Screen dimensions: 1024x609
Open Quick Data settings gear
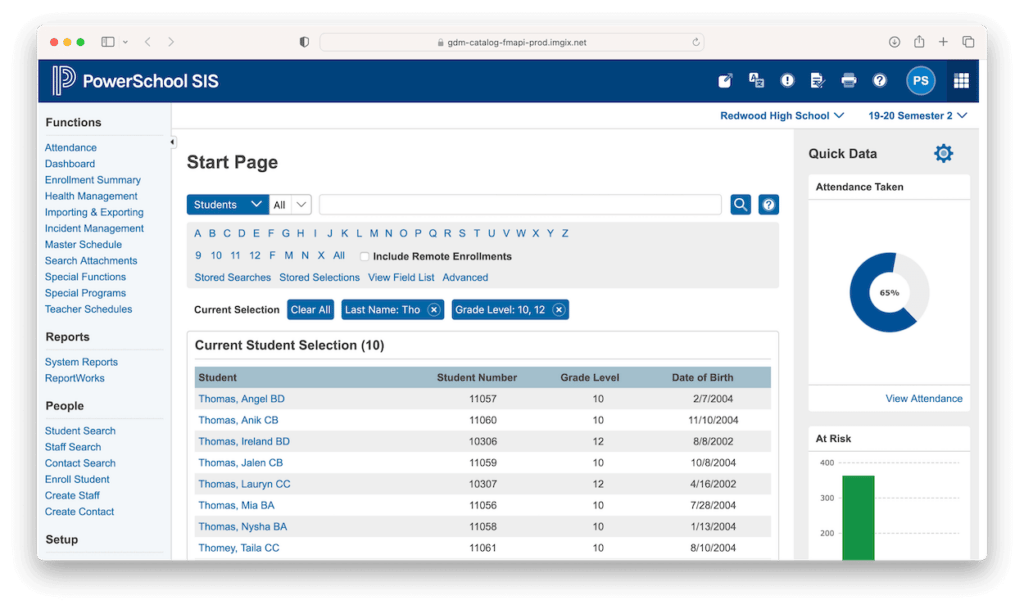click(x=943, y=153)
